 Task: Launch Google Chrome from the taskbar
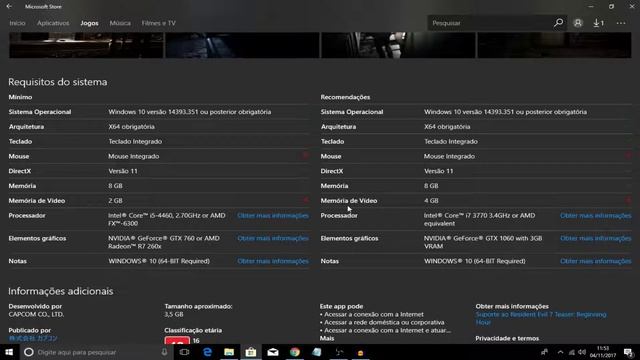pyautogui.click(x=295, y=352)
